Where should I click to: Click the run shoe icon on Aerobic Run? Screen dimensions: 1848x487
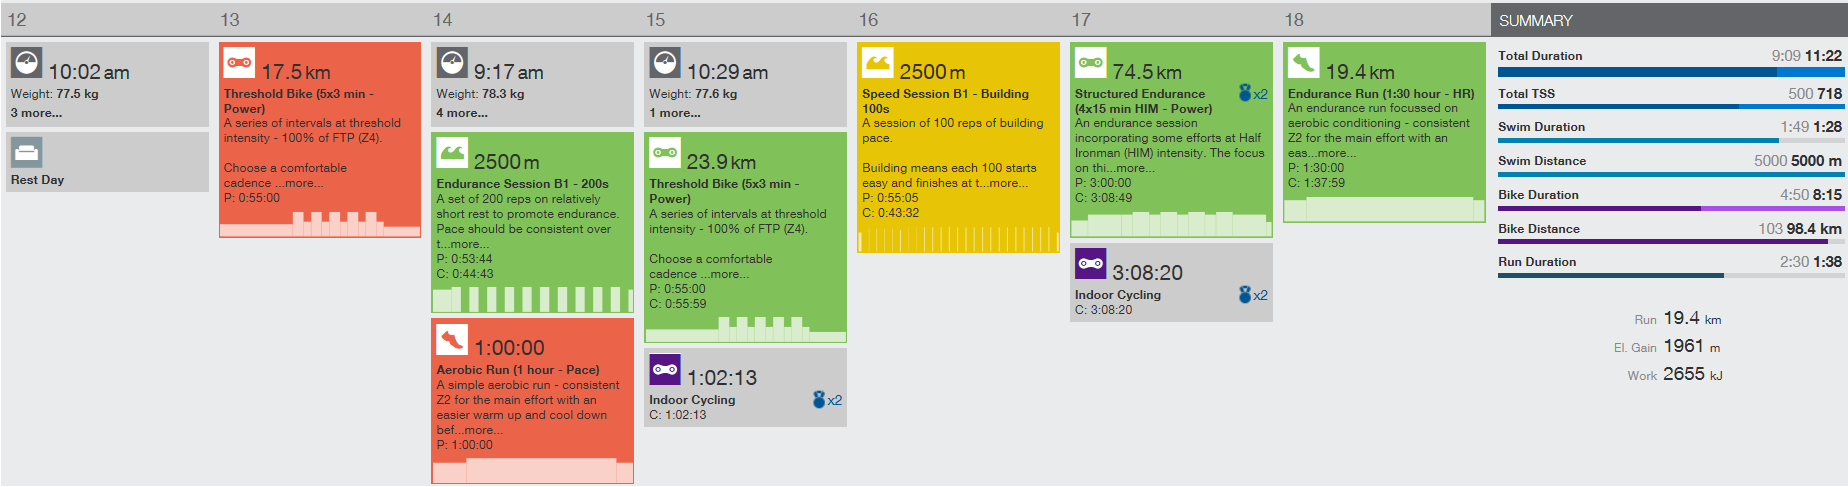point(452,340)
